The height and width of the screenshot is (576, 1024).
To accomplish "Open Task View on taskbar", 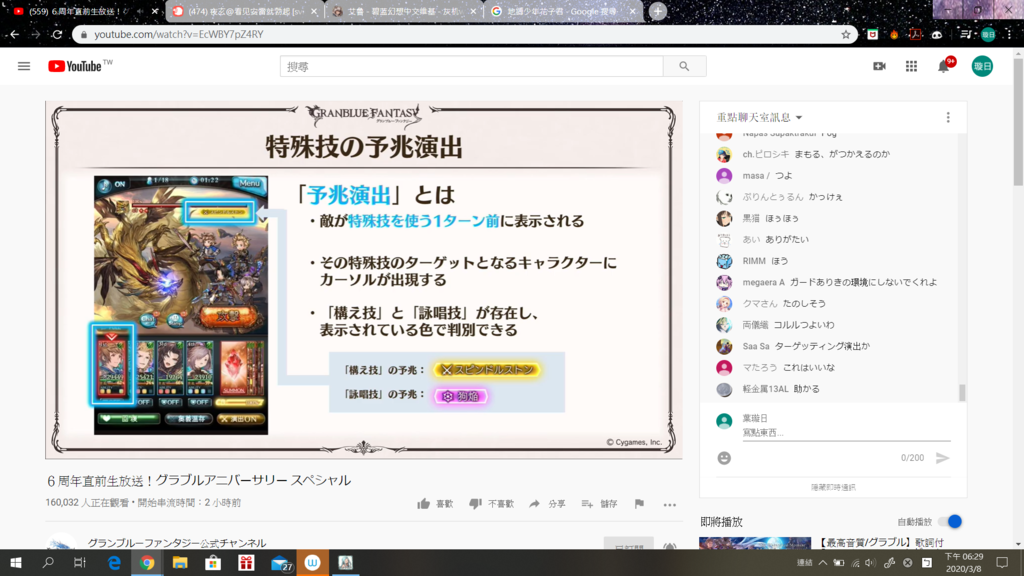I will point(80,562).
